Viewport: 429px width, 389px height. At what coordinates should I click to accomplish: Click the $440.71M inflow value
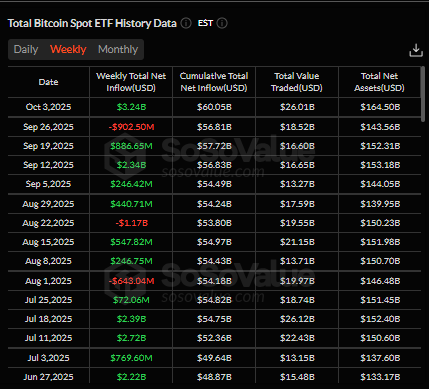point(131,204)
